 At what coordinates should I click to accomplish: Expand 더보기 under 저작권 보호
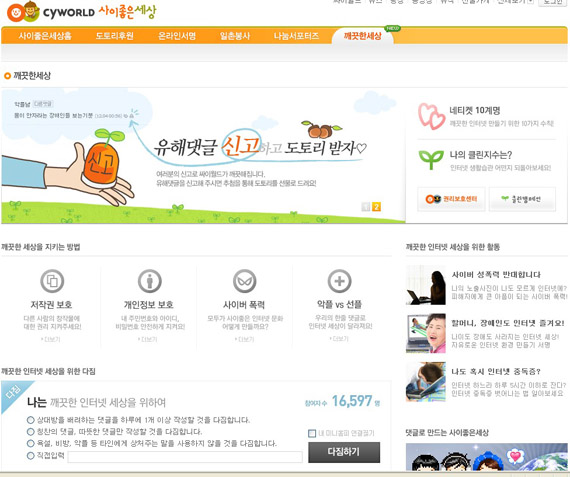tap(51, 339)
